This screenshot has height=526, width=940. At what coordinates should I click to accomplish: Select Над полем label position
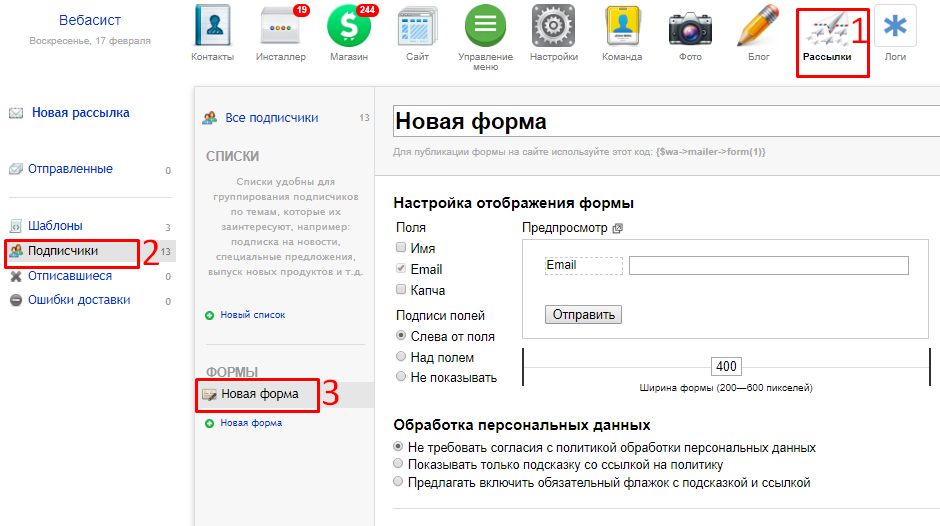click(x=401, y=356)
